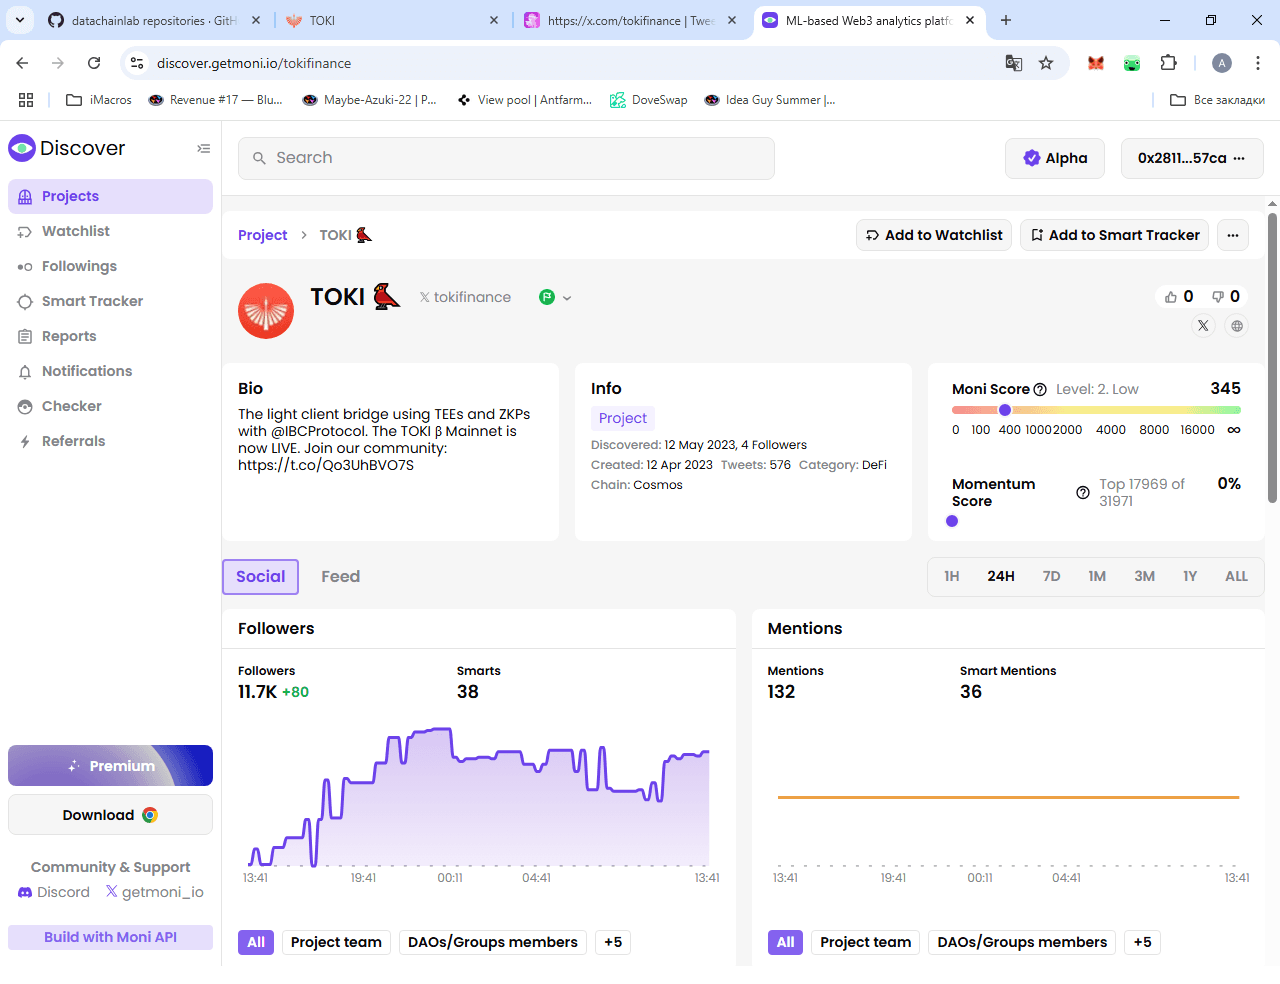Open Chrome profile avatar A
Image resolution: width=1280 pixels, height=984 pixels.
1222,63
